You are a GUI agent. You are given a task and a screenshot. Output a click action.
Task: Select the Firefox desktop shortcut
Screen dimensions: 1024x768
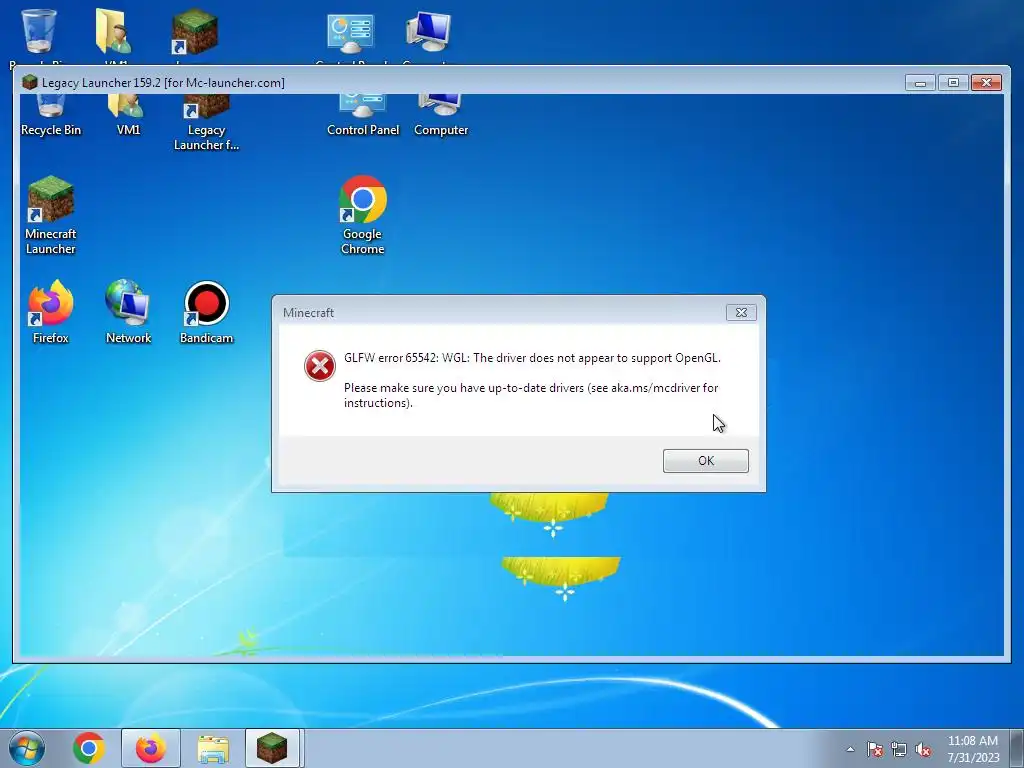pyautogui.click(x=50, y=312)
